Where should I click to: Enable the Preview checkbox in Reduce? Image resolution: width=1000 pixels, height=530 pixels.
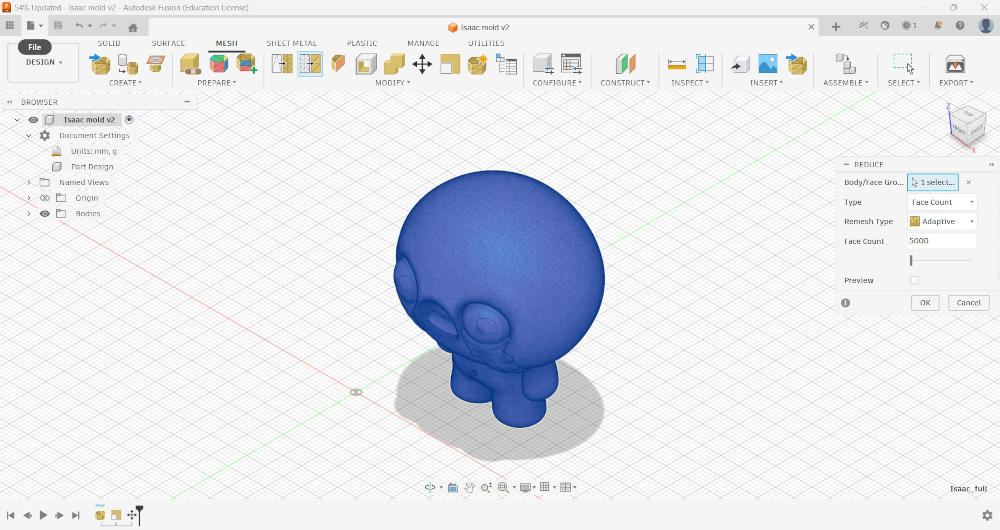(915, 280)
